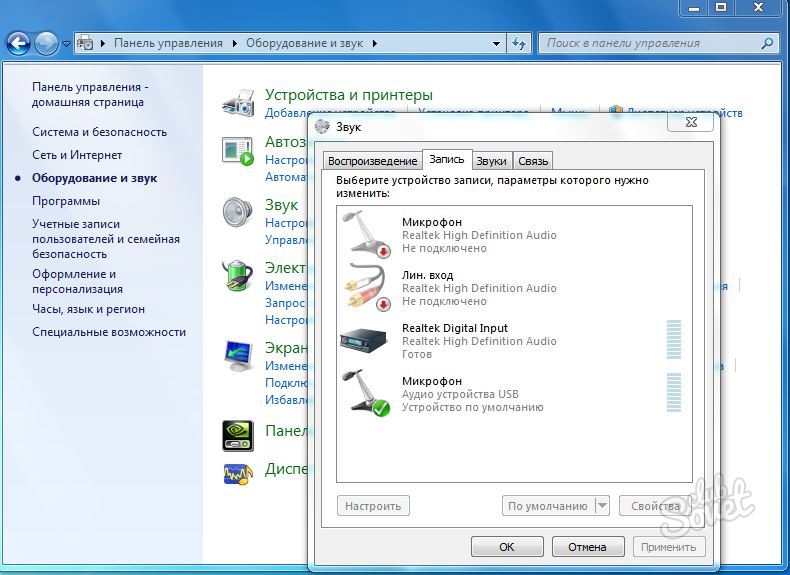Viewport: 790px width, 575px height.
Task: Switch to the Связь tab
Action: coord(533,161)
